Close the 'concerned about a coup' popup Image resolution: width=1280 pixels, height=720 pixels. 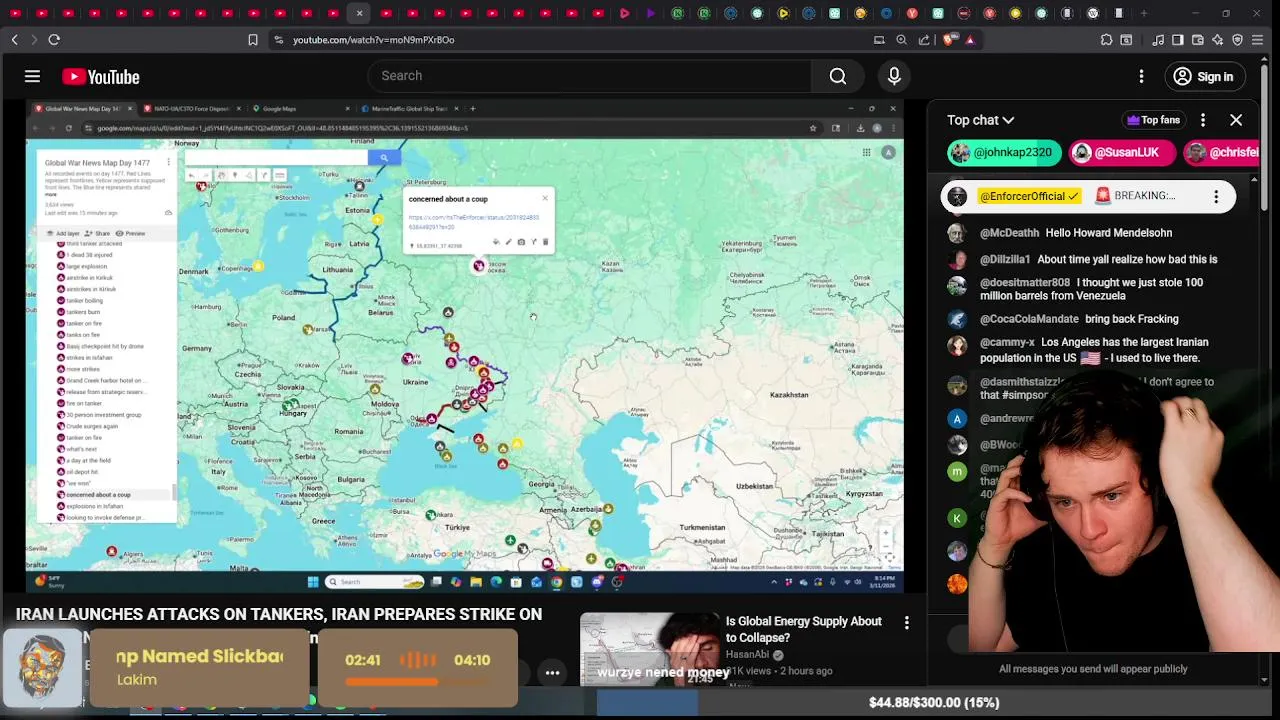coord(544,198)
